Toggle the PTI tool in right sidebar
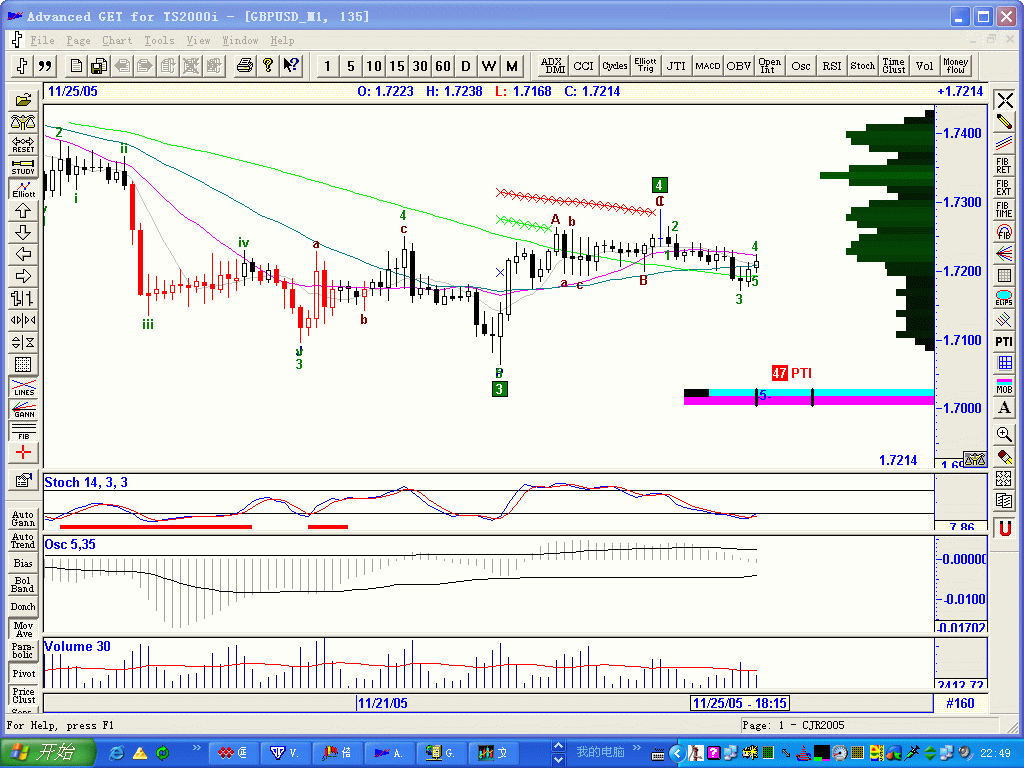1024x768 pixels. (1004, 342)
